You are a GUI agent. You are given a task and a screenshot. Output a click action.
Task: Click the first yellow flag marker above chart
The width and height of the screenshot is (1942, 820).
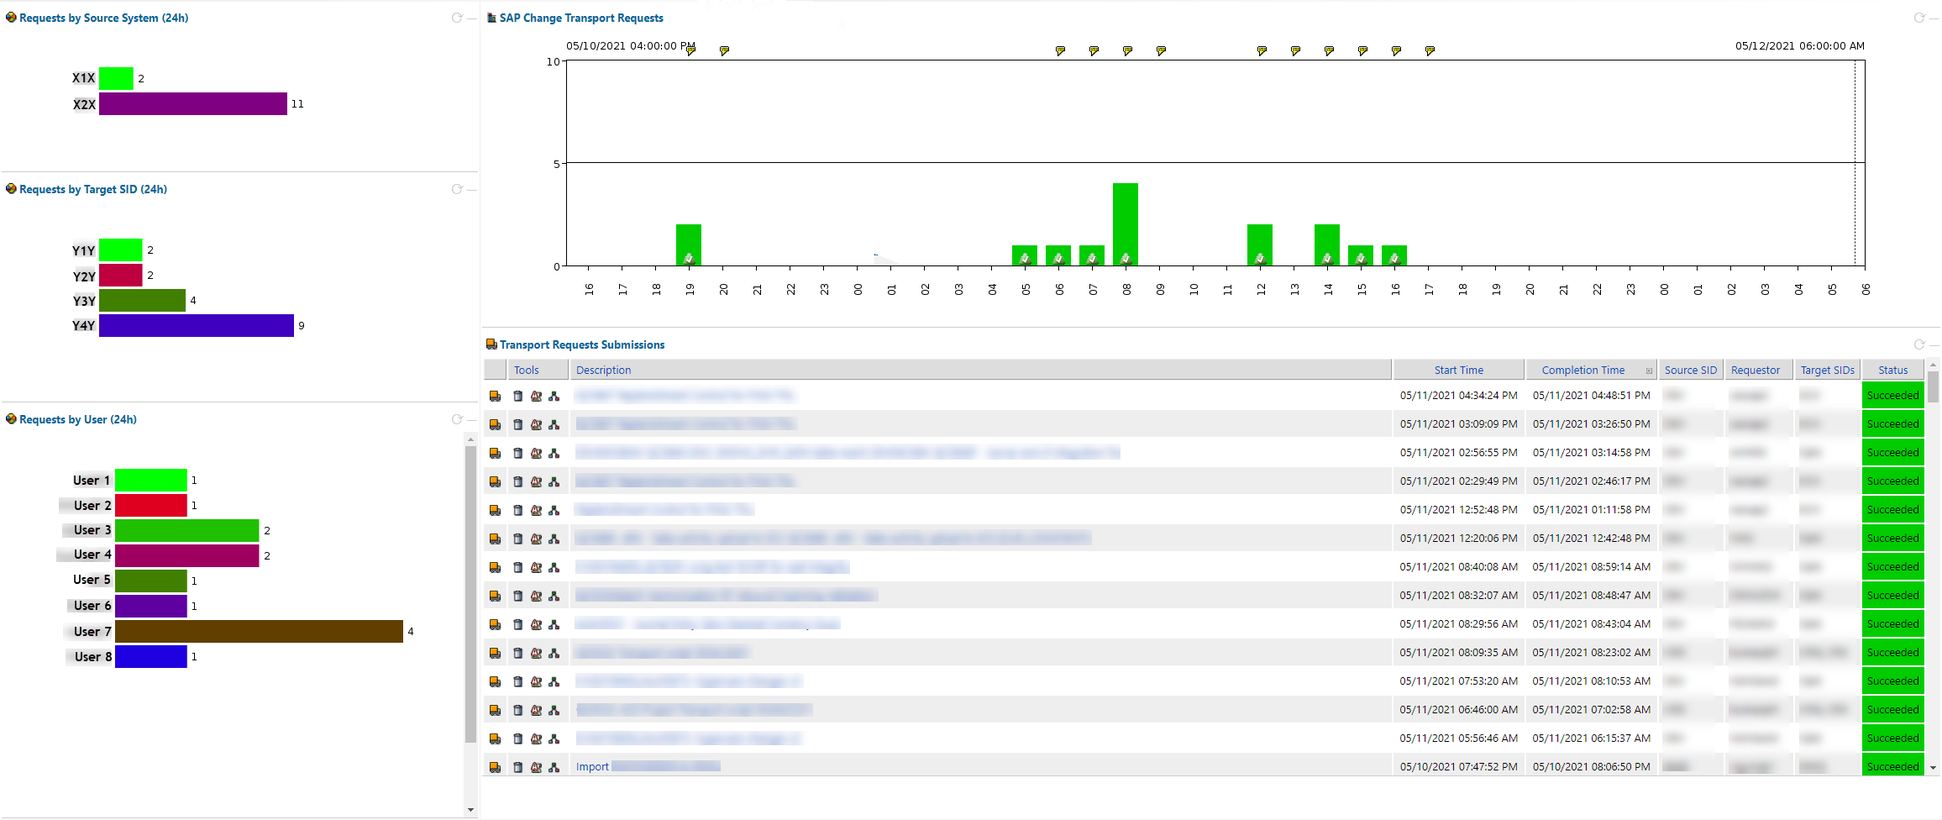coord(691,50)
